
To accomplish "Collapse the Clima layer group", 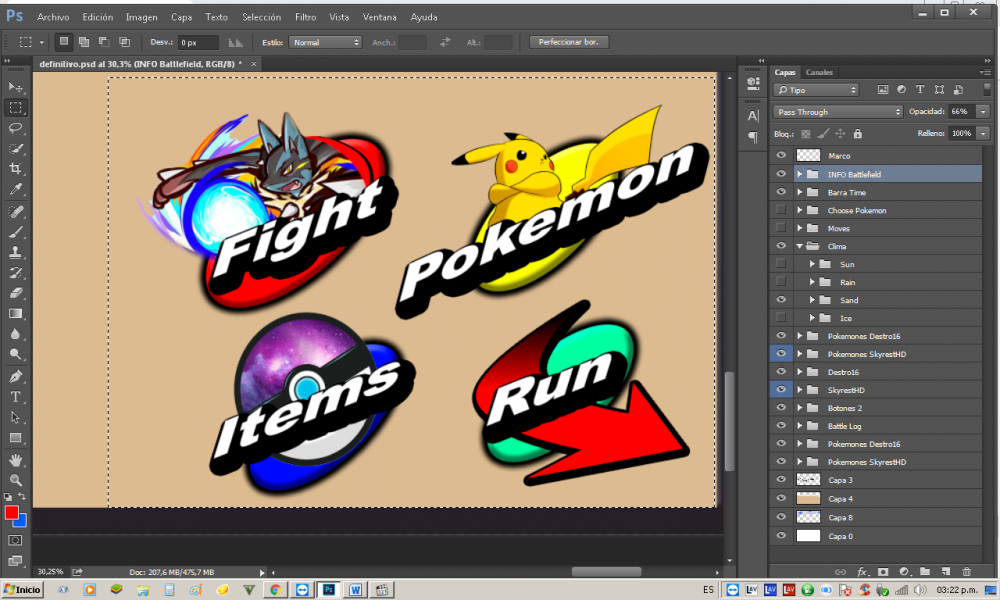I will click(x=799, y=246).
